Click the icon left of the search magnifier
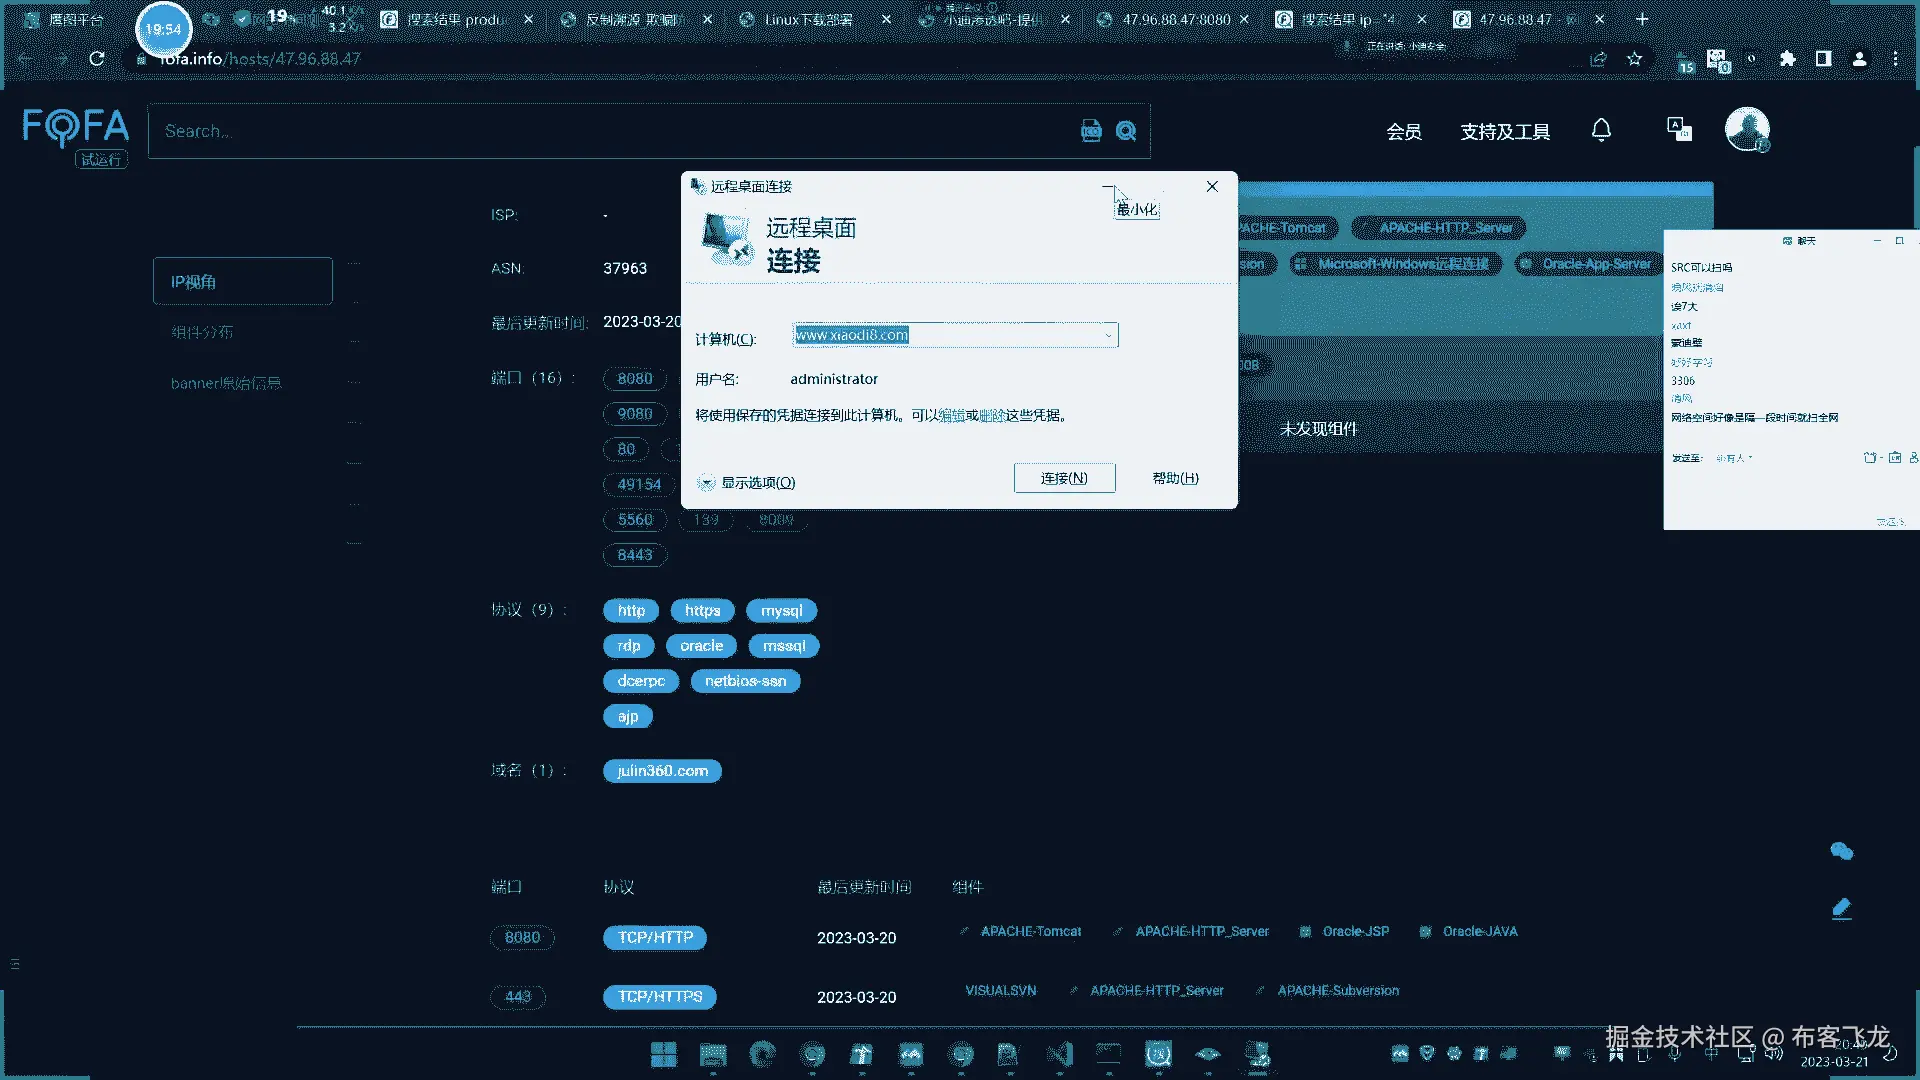This screenshot has width=1920, height=1080. pos(1091,131)
